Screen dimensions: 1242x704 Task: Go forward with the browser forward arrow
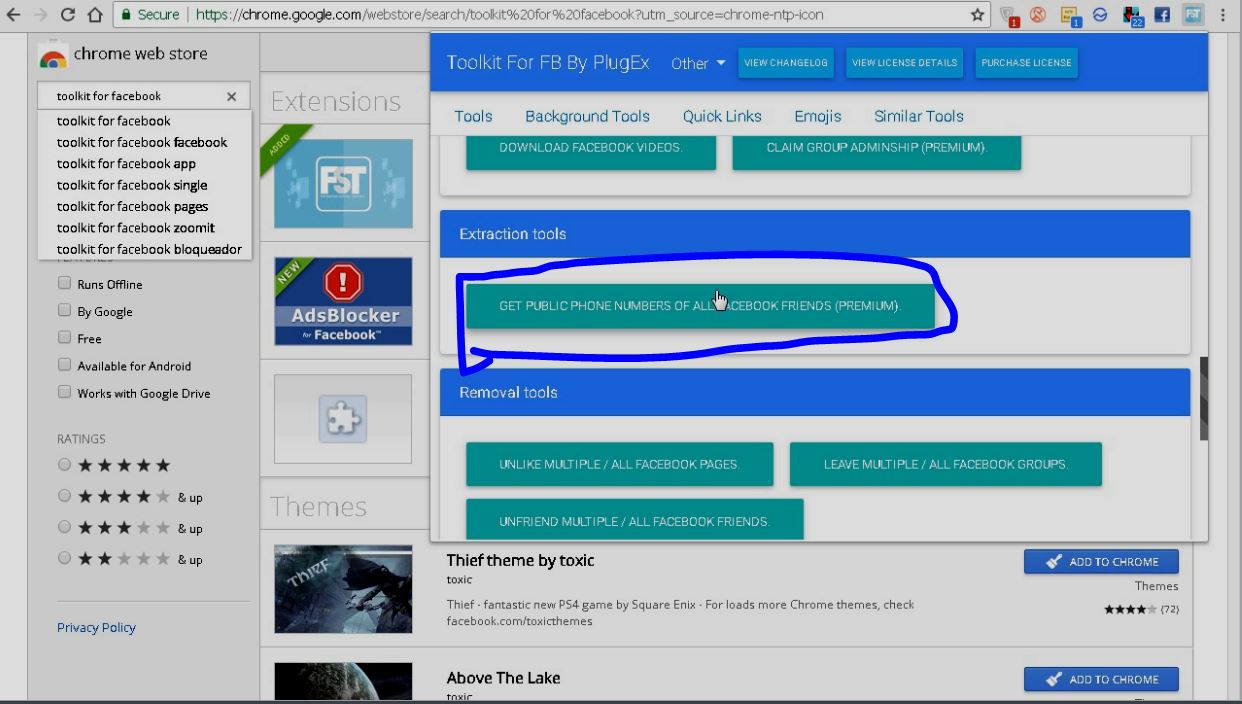coord(41,15)
